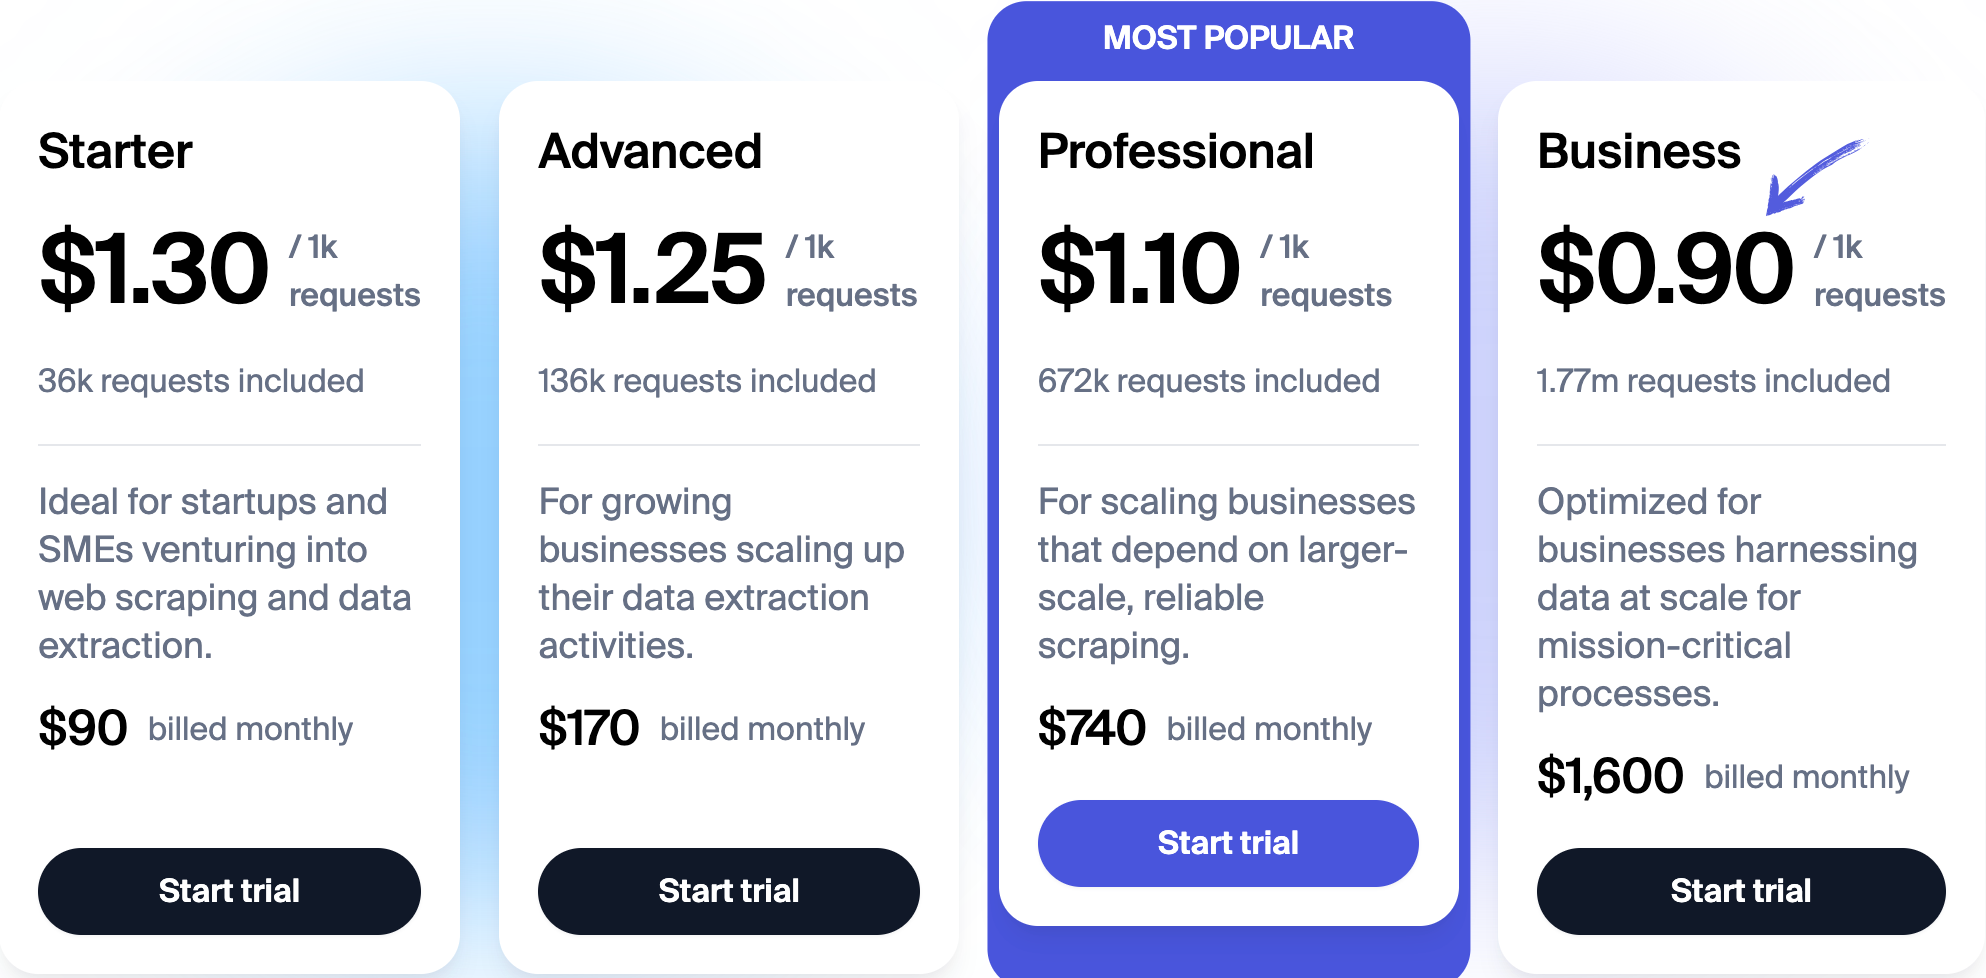
Task: Click the $740 billed monthly amount
Action: 1092,728
